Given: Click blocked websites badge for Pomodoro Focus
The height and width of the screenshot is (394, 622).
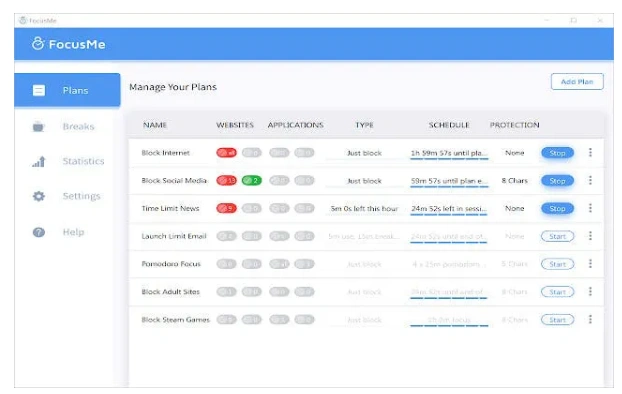Looking at the screenshot, I should point(227,264).
